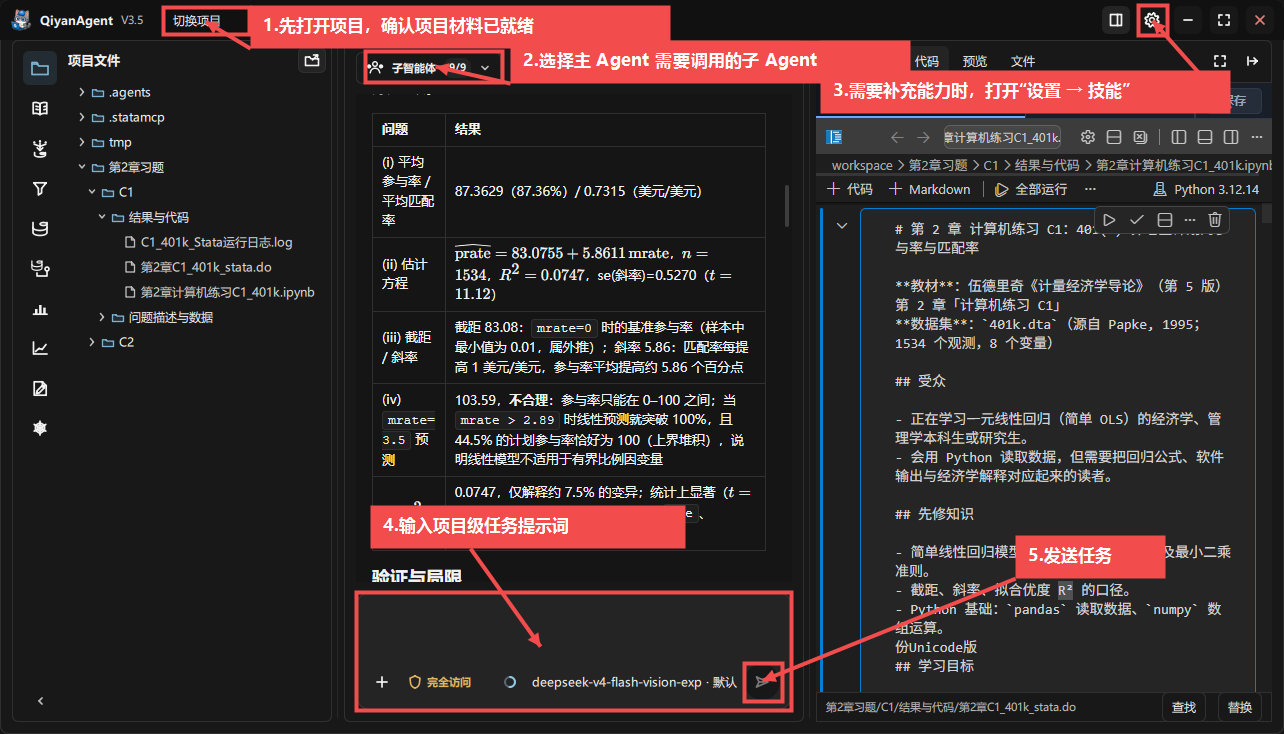Select the Python 3.12.14 kernel
Image resolution: width=1284 pixels, height=734 pixels.
1206,189
